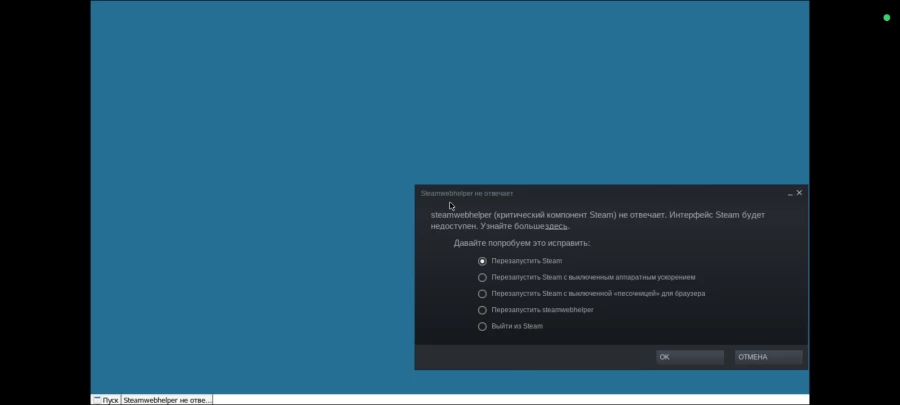Choose the "Выйти из Steam" option
This screenshot has height=405, width=900.
click(x=482, y=326)
